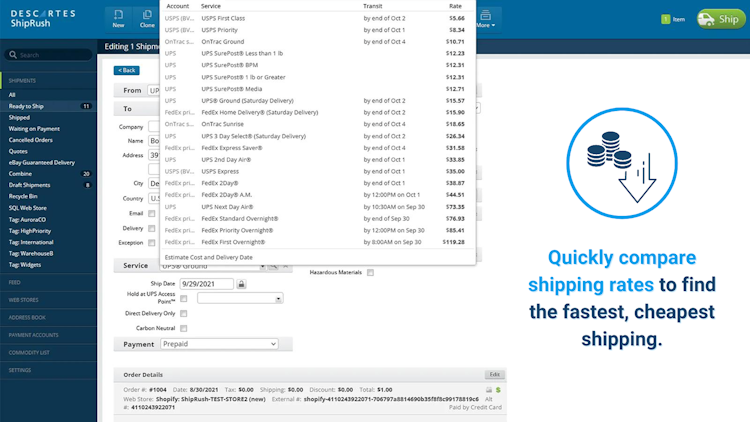Toggle the Email notification checkbox

click(x=152, y=213)
